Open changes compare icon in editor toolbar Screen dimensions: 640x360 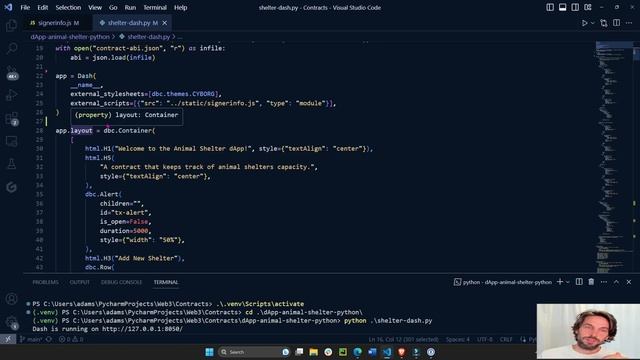[x=604, y=23]
